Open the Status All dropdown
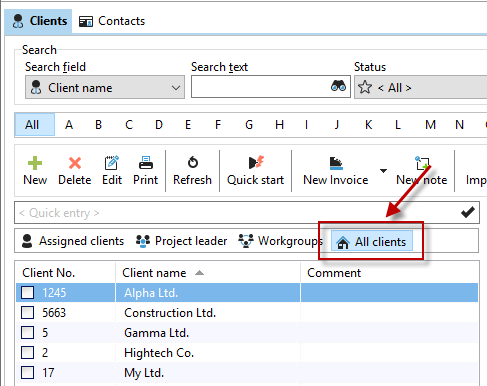The width and height of the screenshot is (487, 386). tap(420, 87)
